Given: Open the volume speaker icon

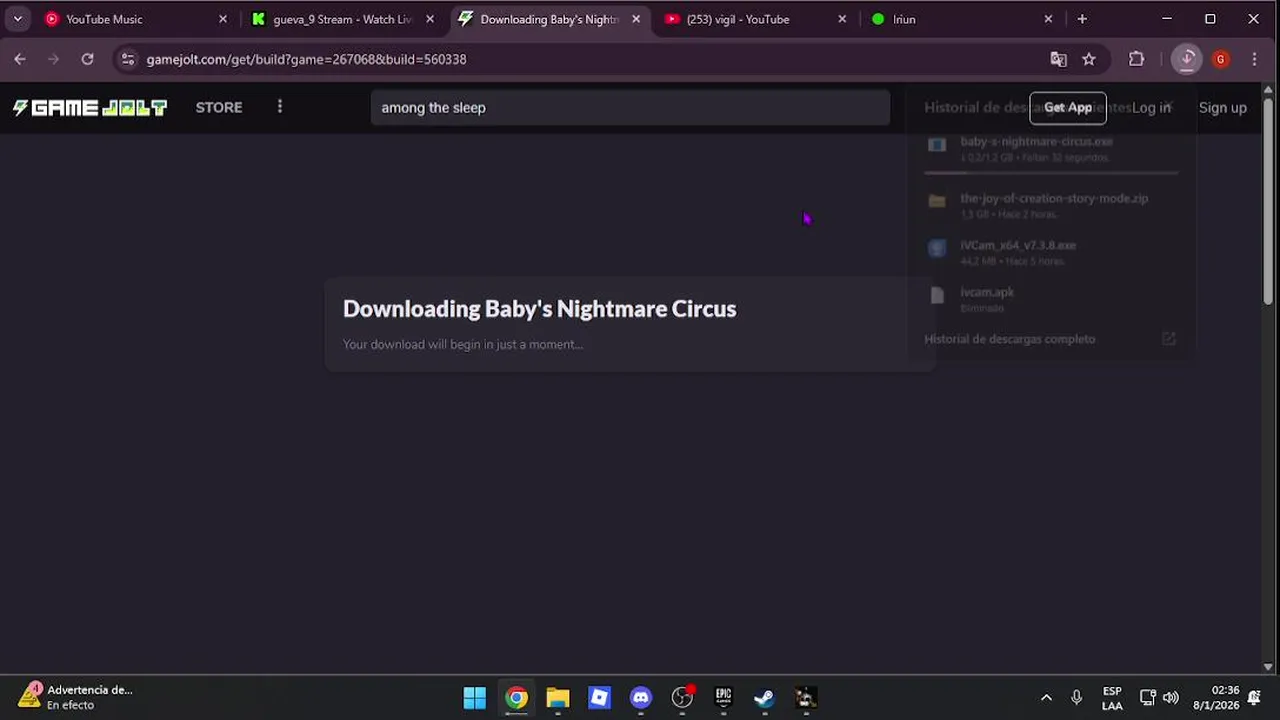Looking at the screenshot, I should pos(1171,697).
